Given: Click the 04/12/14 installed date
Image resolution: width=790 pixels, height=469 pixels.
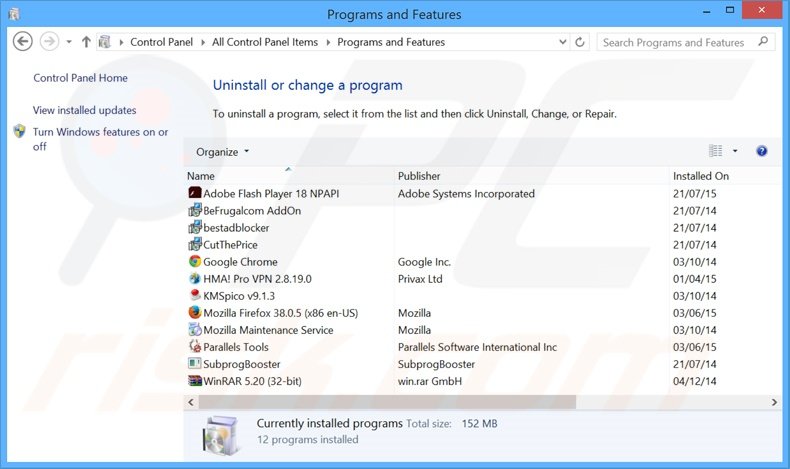Looking at the screenshot, I should point(694,381).
